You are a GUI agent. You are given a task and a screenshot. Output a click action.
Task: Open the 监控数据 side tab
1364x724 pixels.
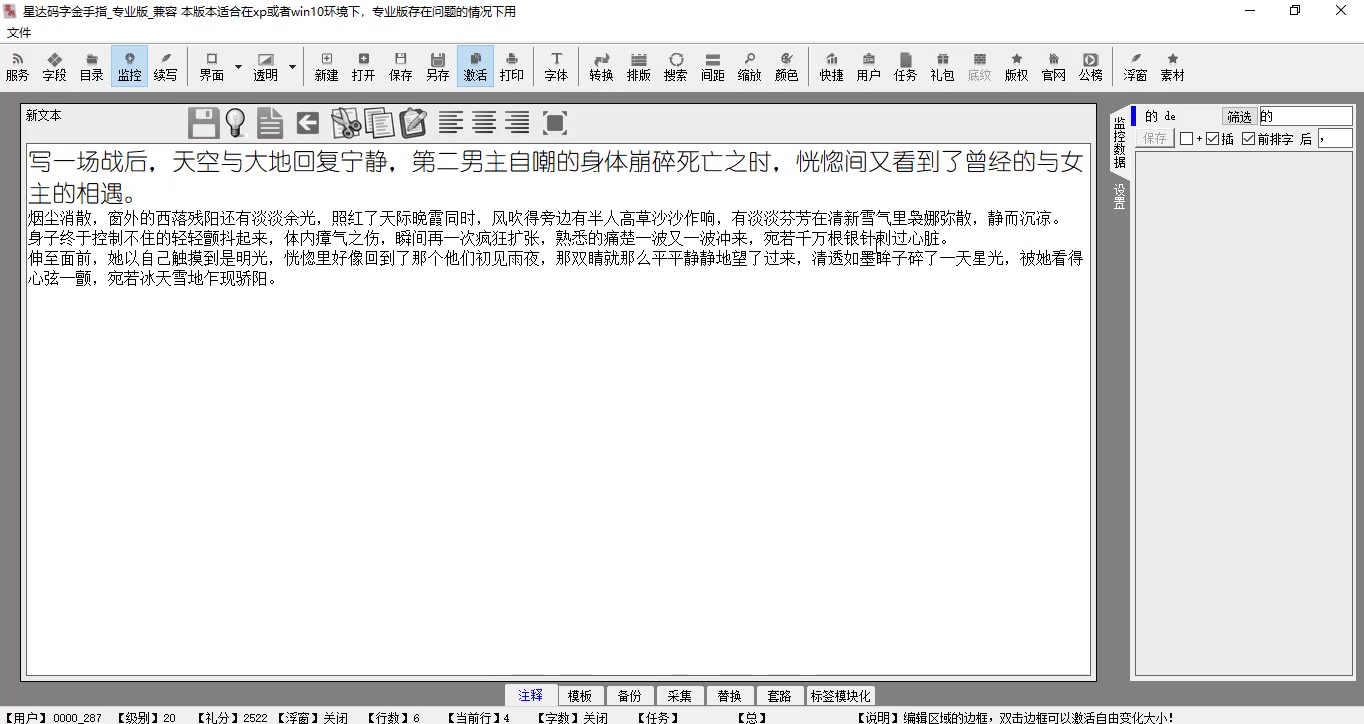(x=1119, y=142)
